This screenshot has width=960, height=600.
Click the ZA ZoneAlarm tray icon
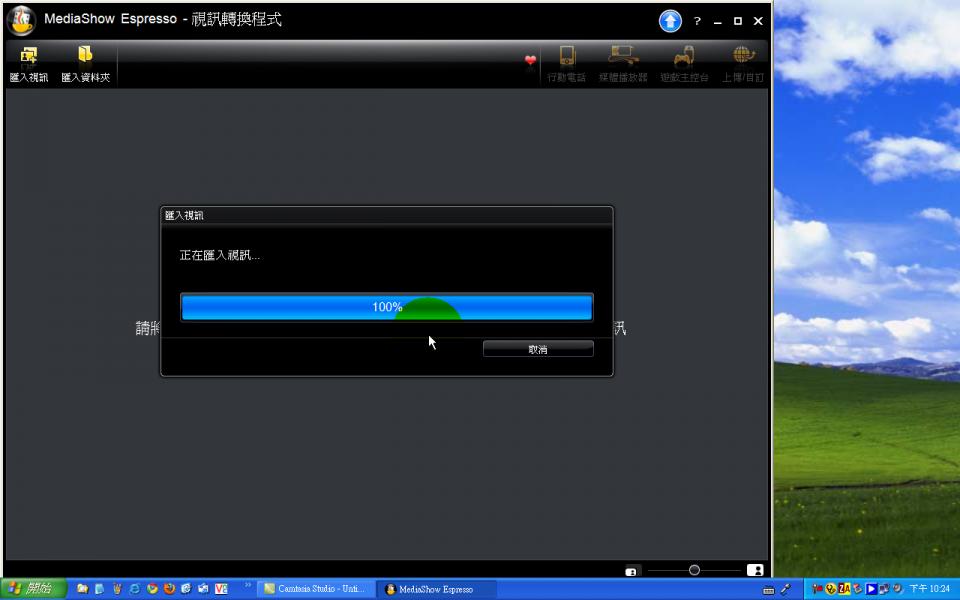tap(844, 589)
